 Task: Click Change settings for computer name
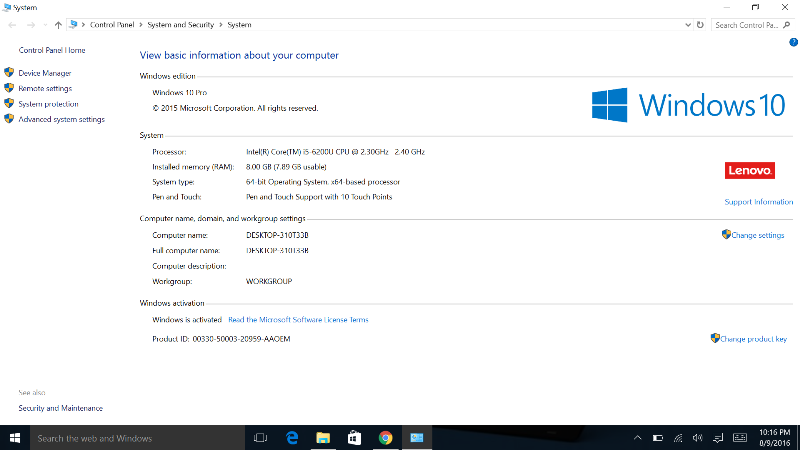point(758,235)
